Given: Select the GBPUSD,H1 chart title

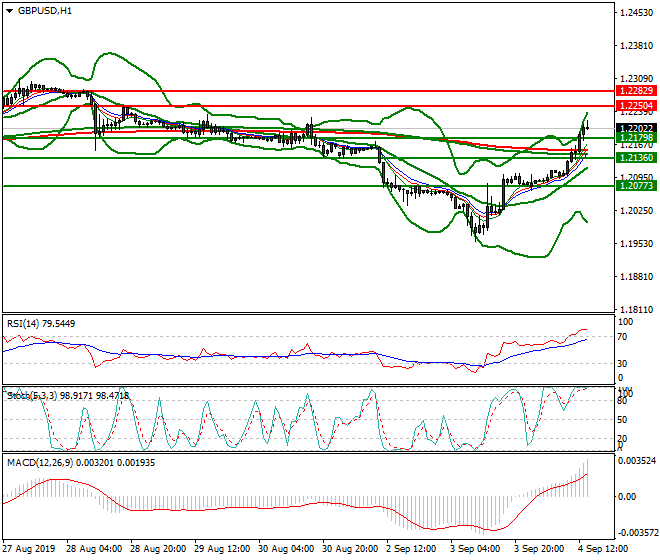Looking at the screenshot, I should (45, 11).
